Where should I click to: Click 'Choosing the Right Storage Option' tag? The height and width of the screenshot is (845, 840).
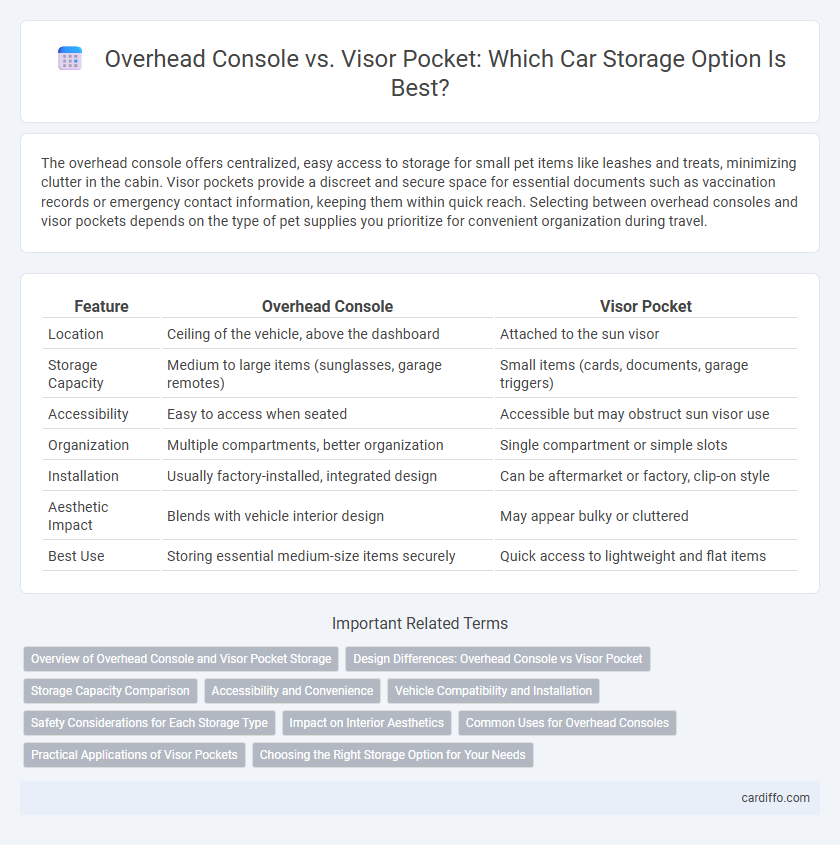393,754
